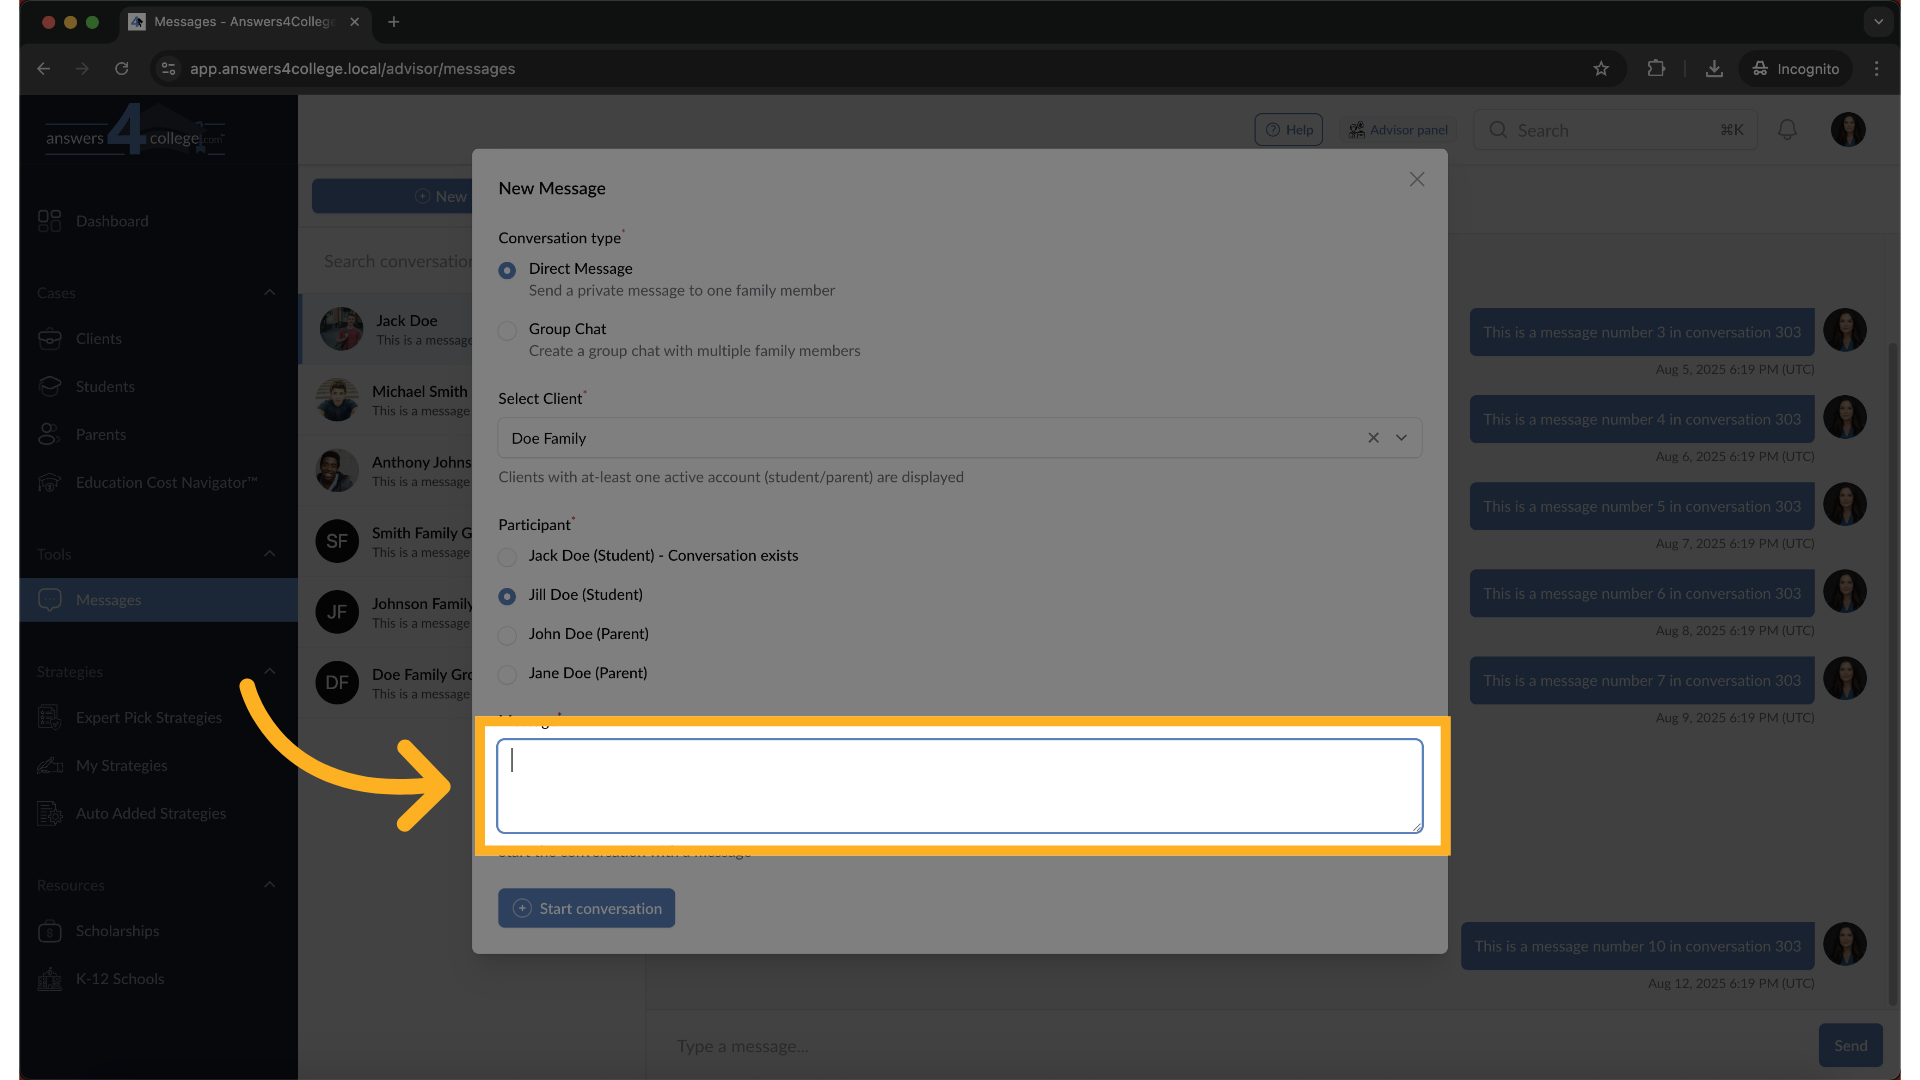Collapse the Strategies sidebar section
This screenshot has width=1920, height=1080.
coord(269,672)
